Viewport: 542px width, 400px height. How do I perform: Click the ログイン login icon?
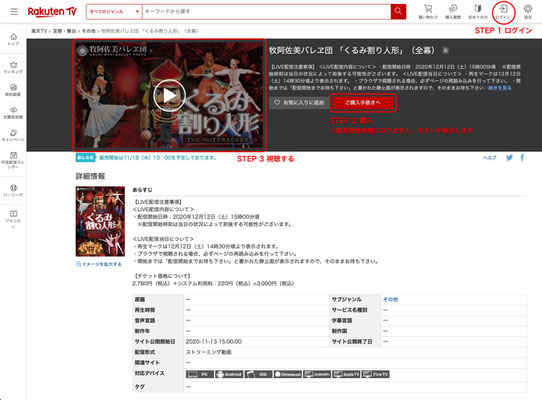click(503, 11)
